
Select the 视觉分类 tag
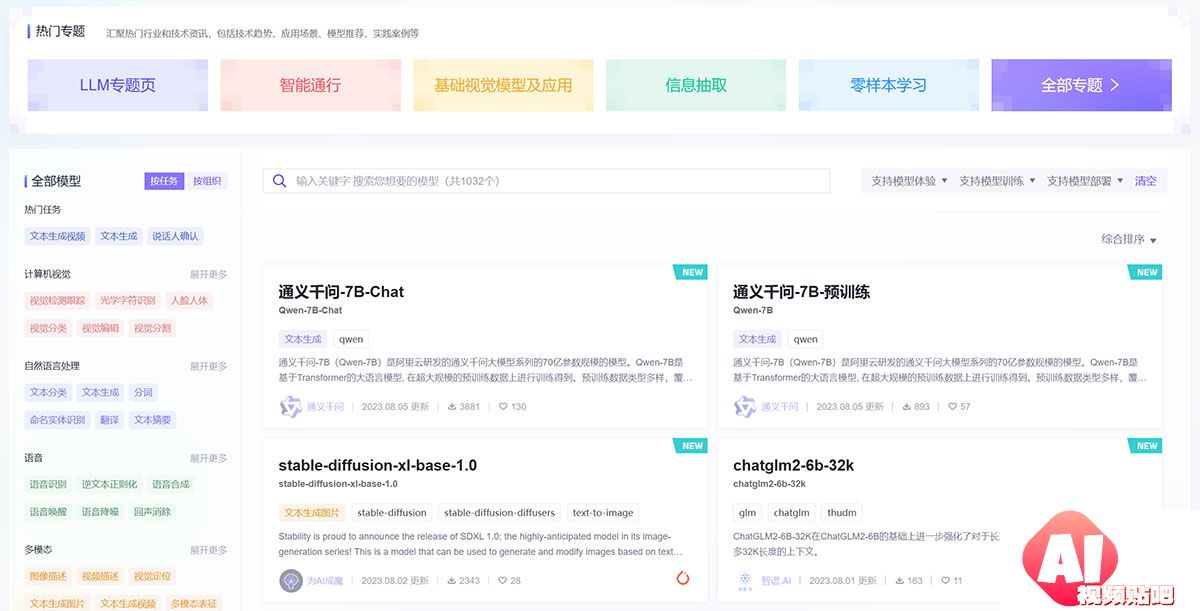[48, 328]
